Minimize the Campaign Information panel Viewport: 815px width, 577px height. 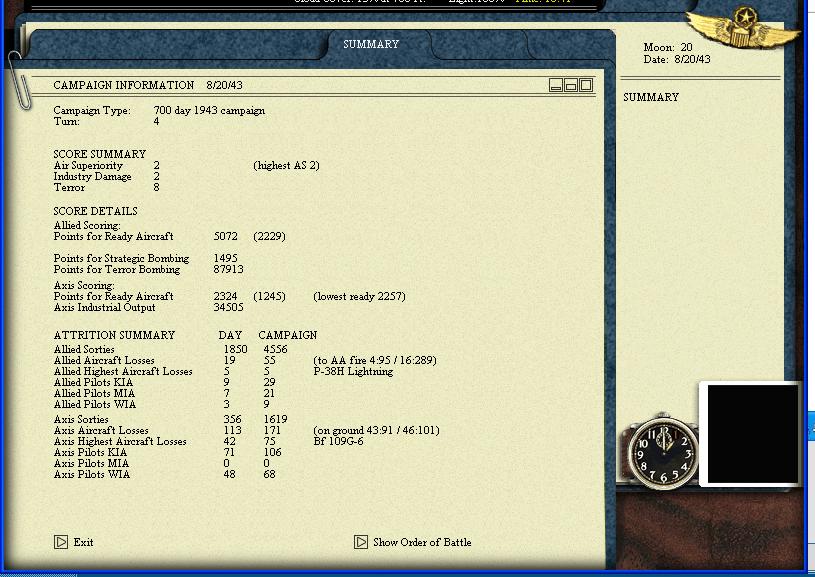[x=556, y=85]
